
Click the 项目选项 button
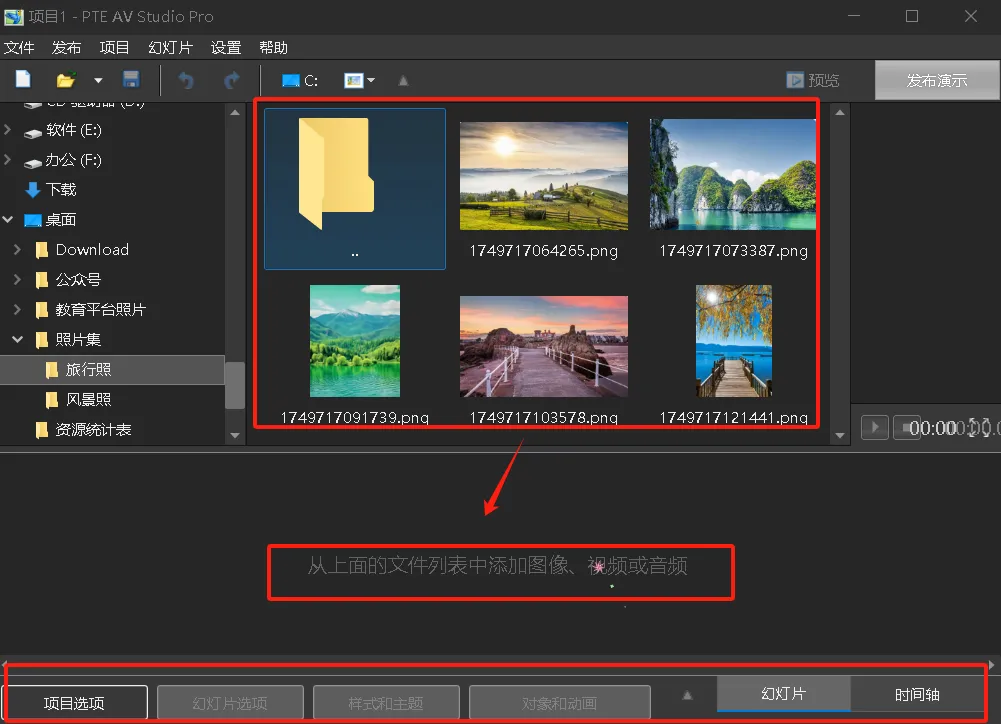pos(75,703)
